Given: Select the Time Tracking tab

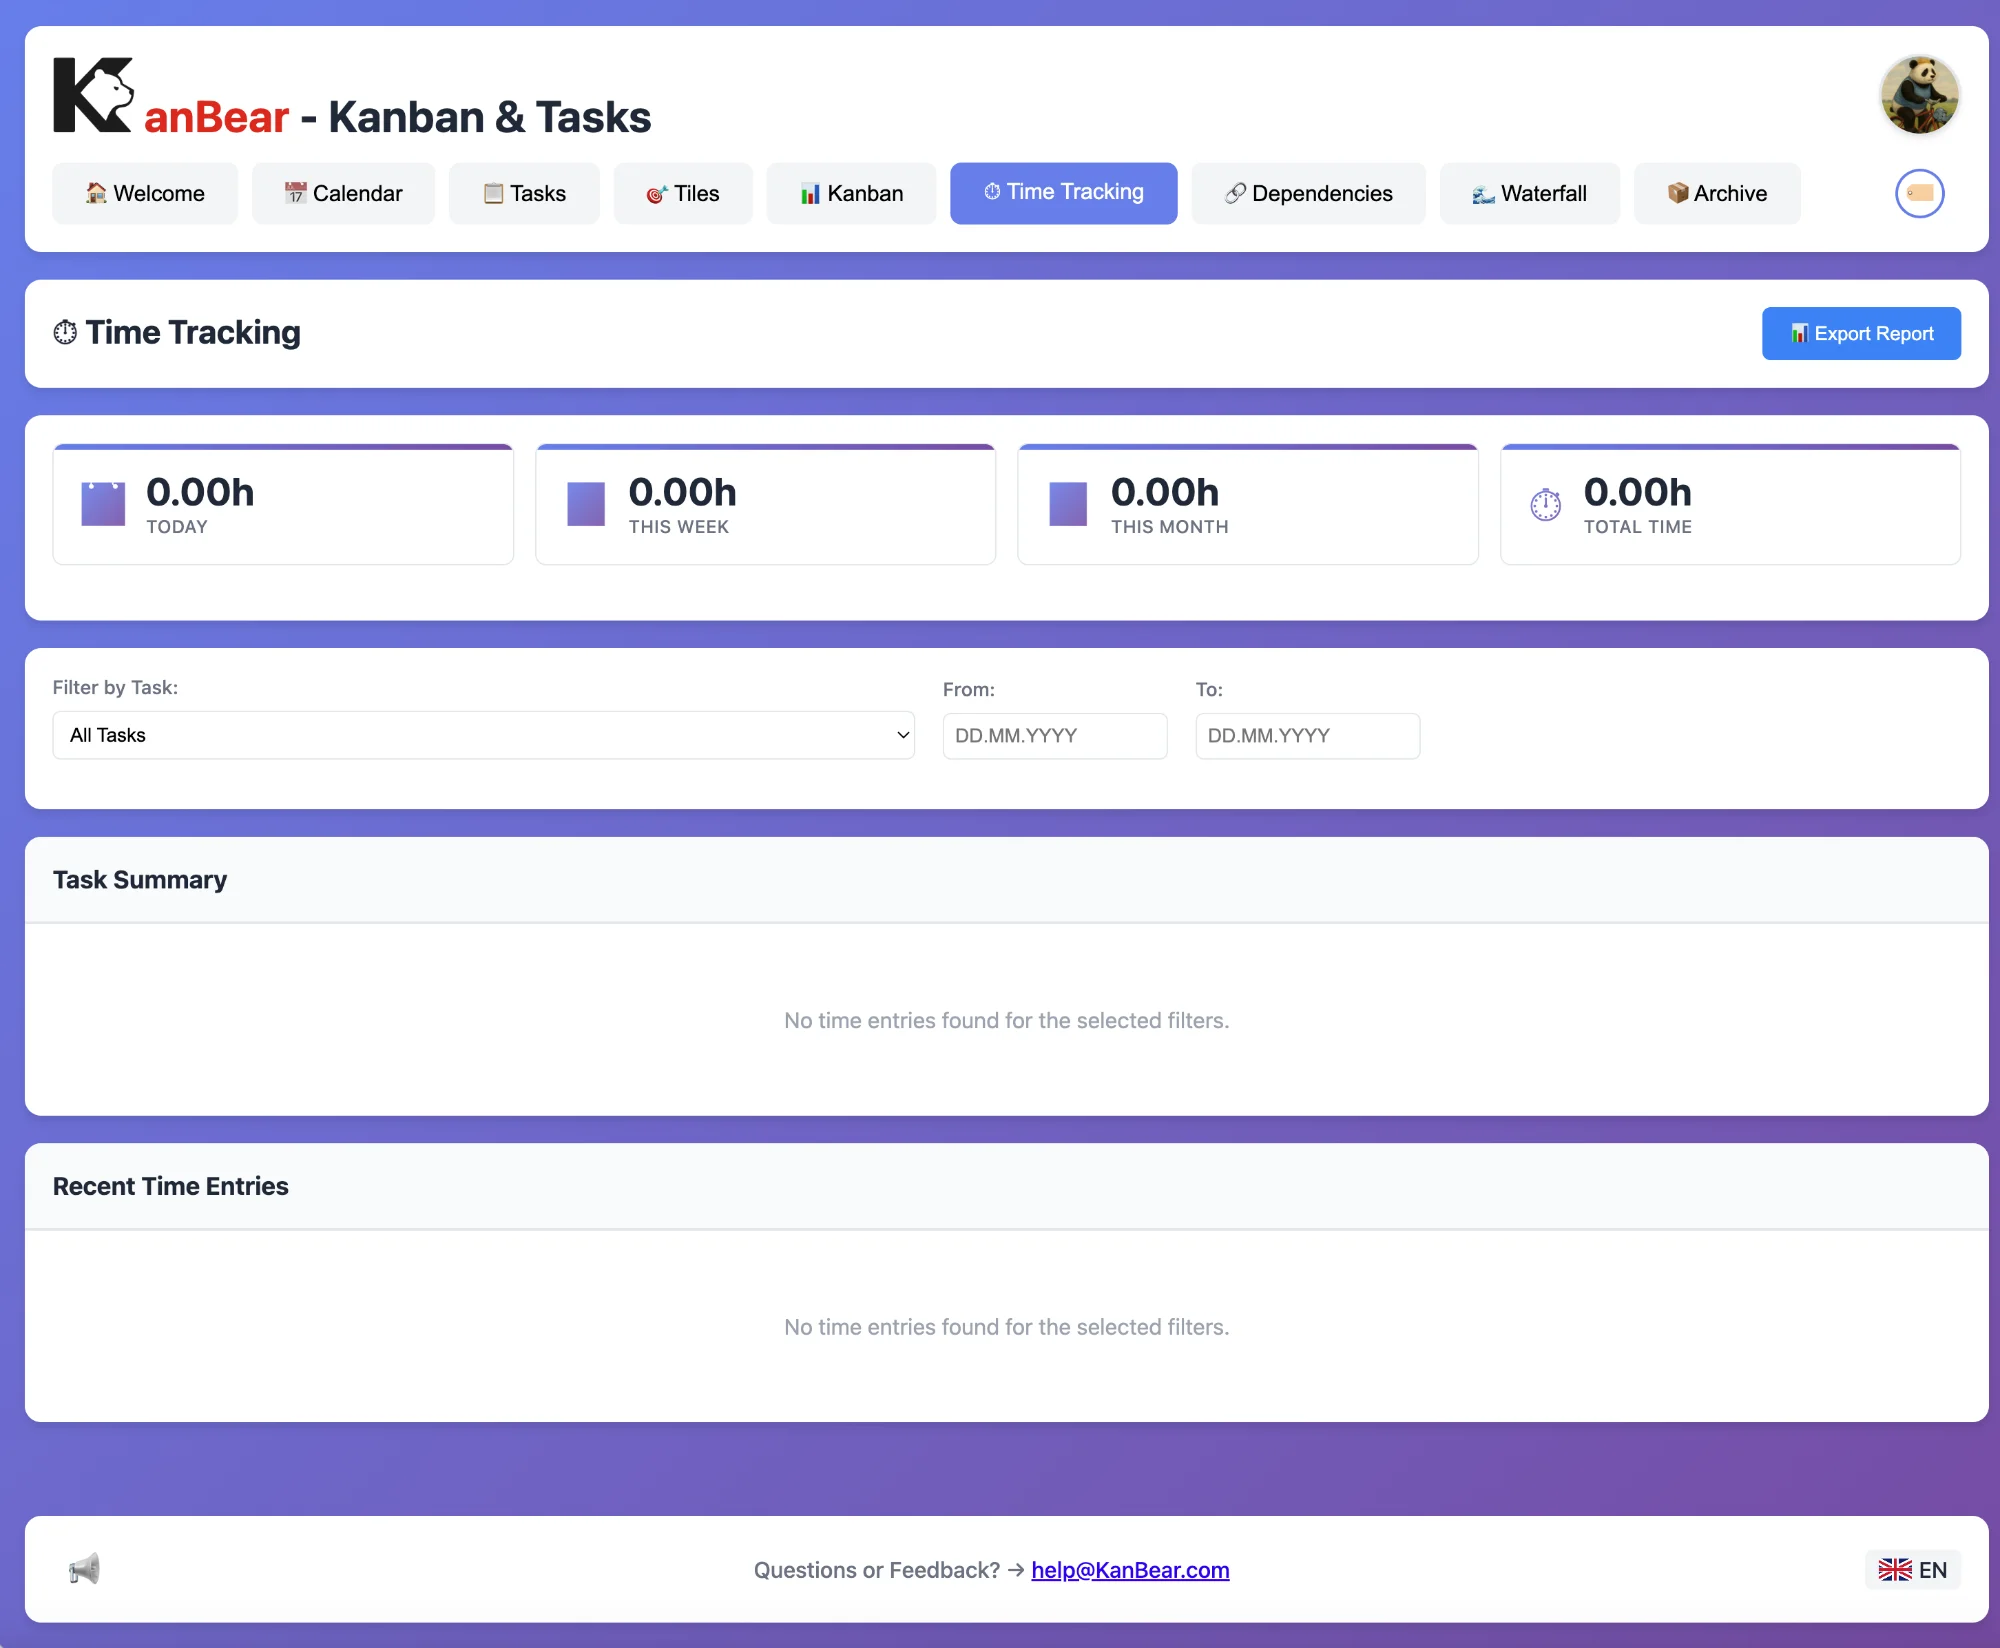Looking at the screenshot, I should click(x=1063, y=193).
